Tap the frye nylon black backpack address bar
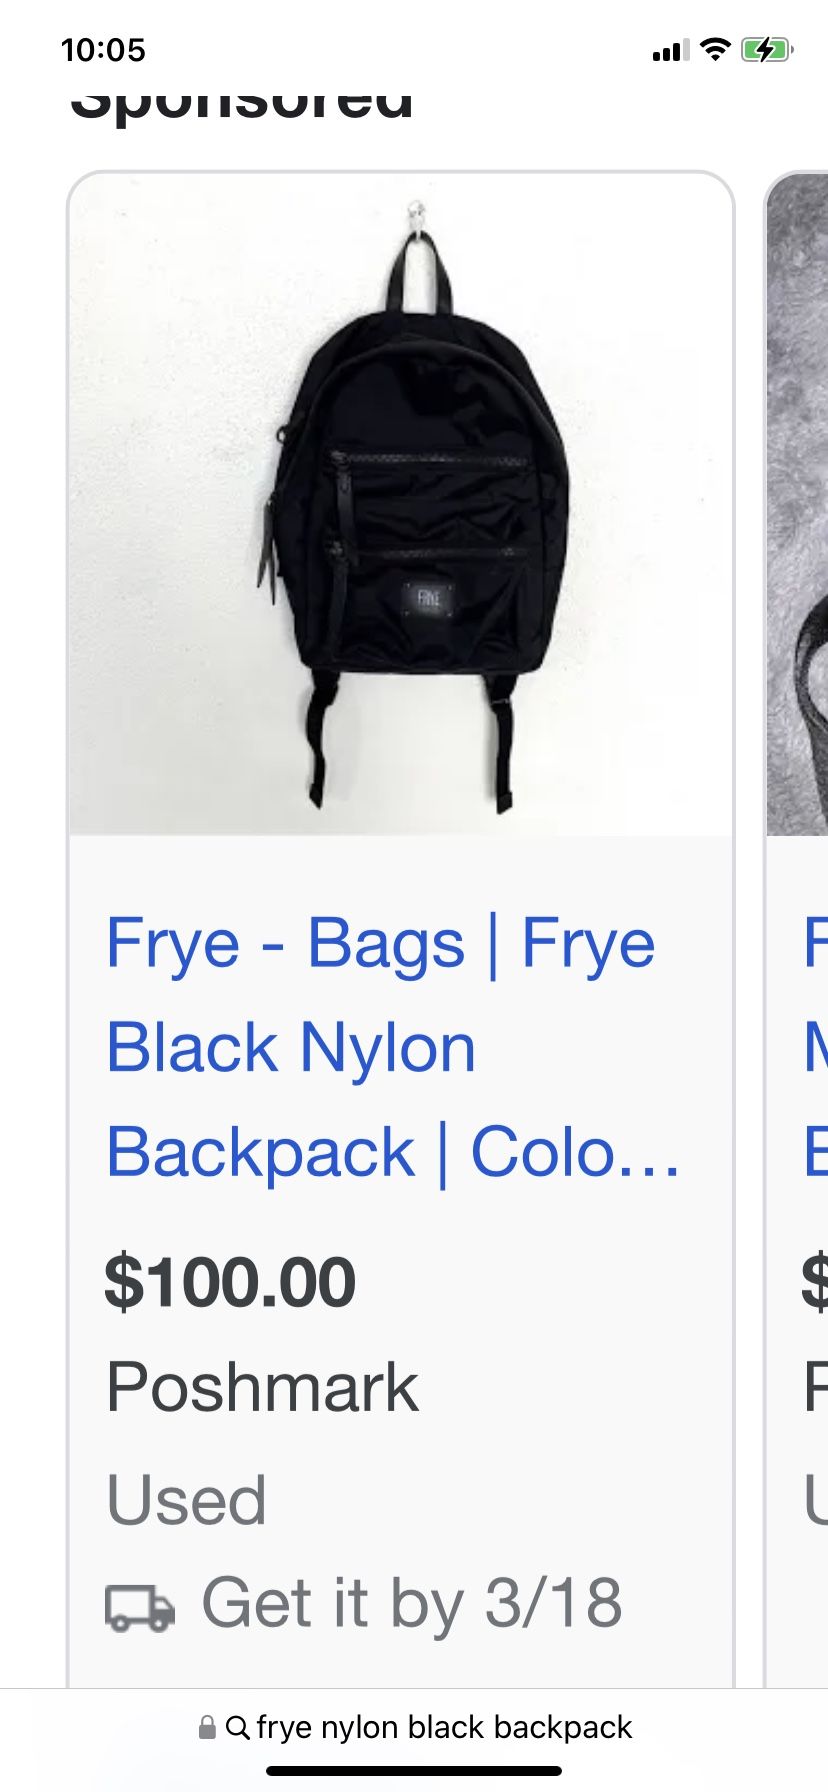 (414, 1727)
